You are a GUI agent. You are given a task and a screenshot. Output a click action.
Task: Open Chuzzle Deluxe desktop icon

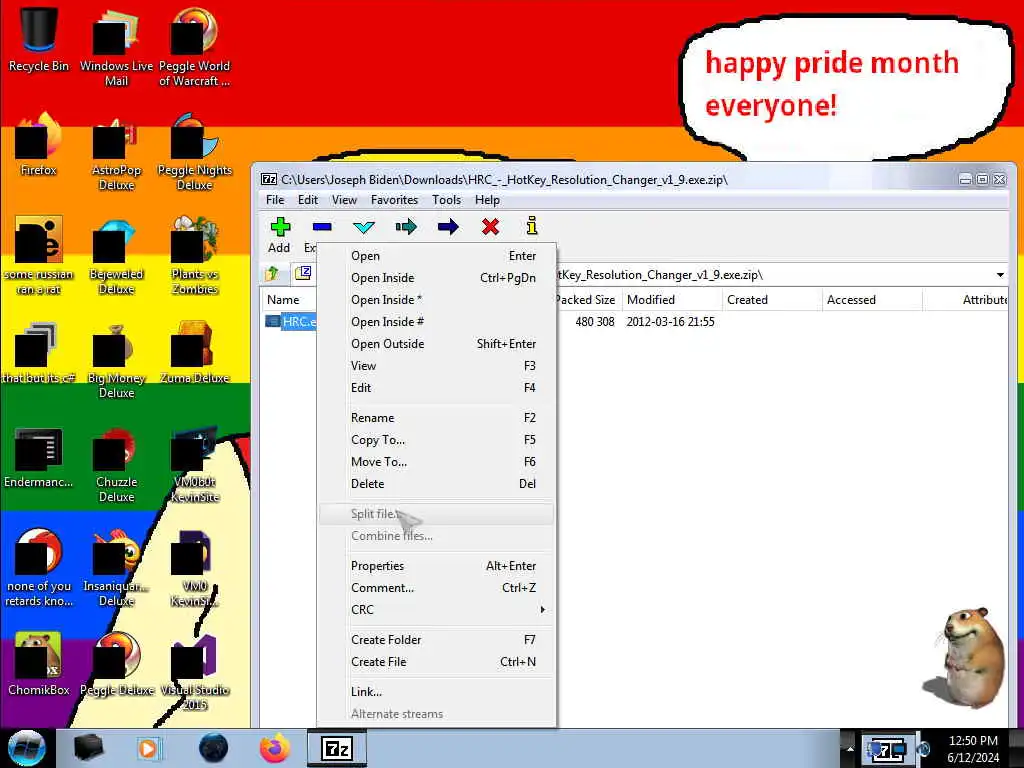coord(116,464)
